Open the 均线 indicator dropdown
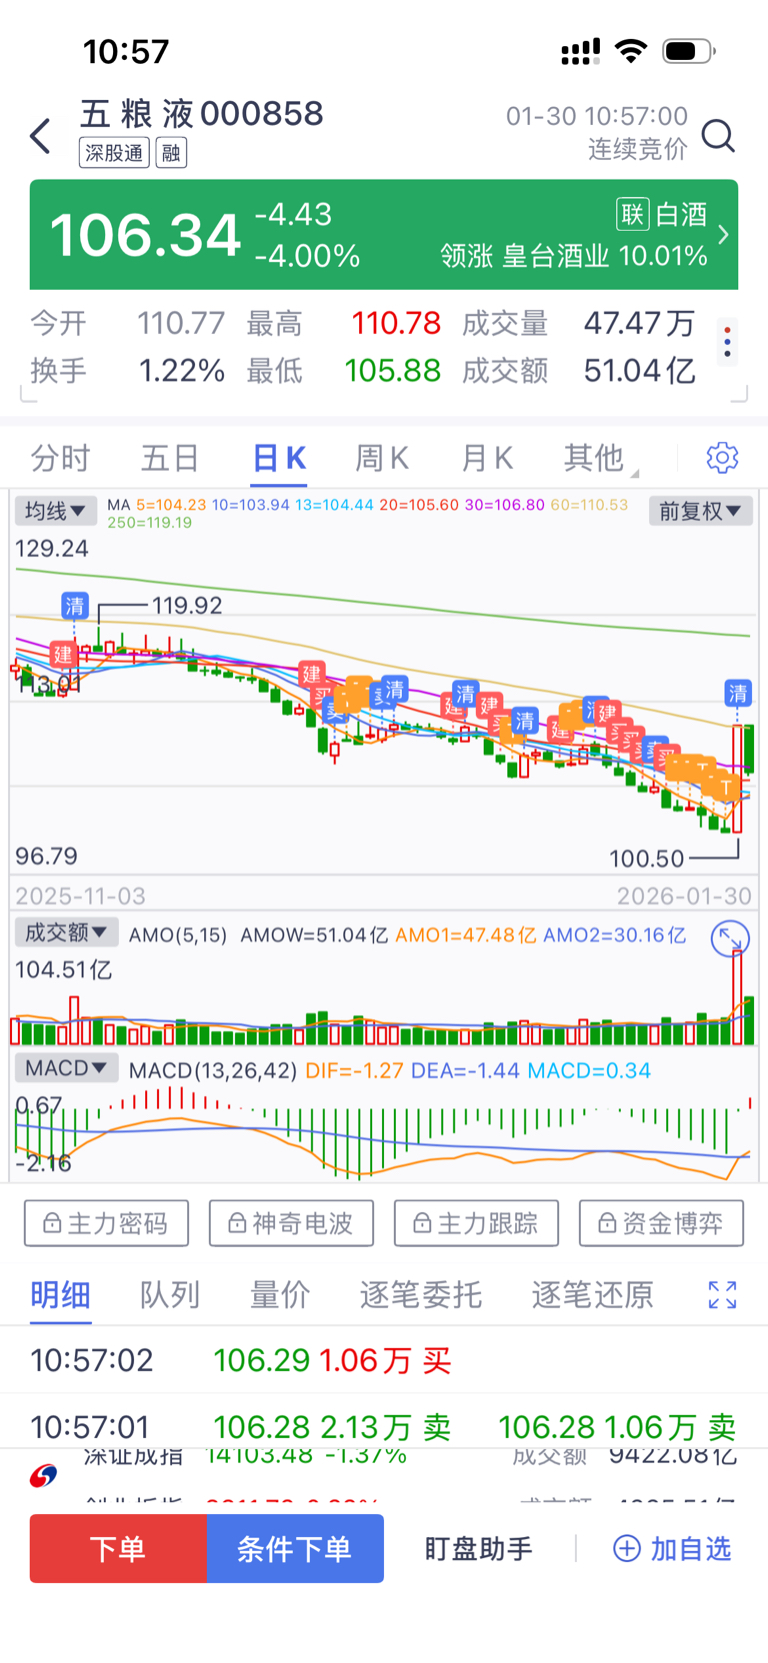The width and height of the screenshot is (768, 1663). [55, 511]
